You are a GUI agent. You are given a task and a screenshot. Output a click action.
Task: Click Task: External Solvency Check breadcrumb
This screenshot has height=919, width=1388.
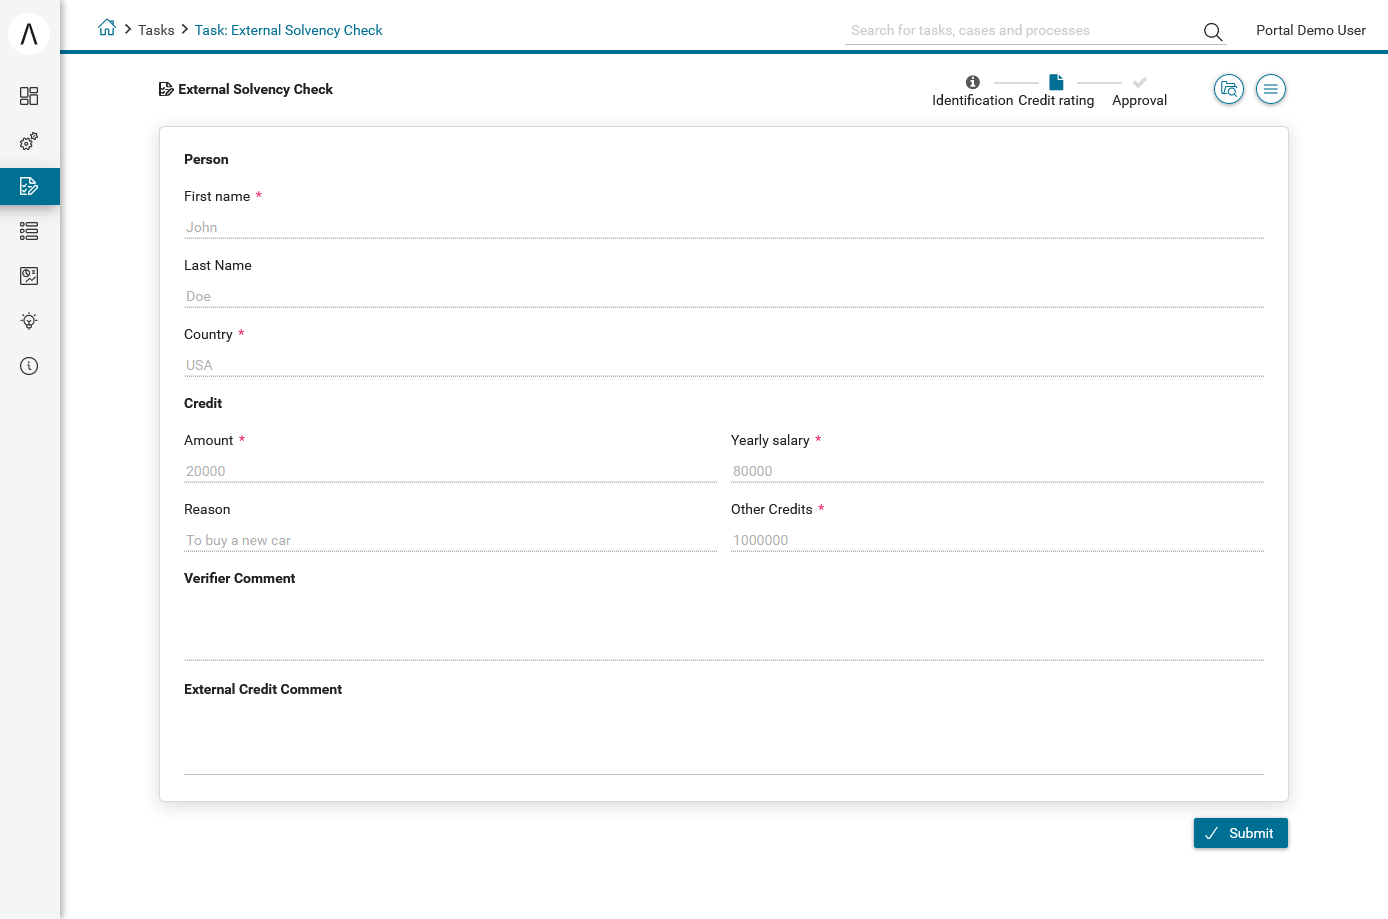coord(288,30)
